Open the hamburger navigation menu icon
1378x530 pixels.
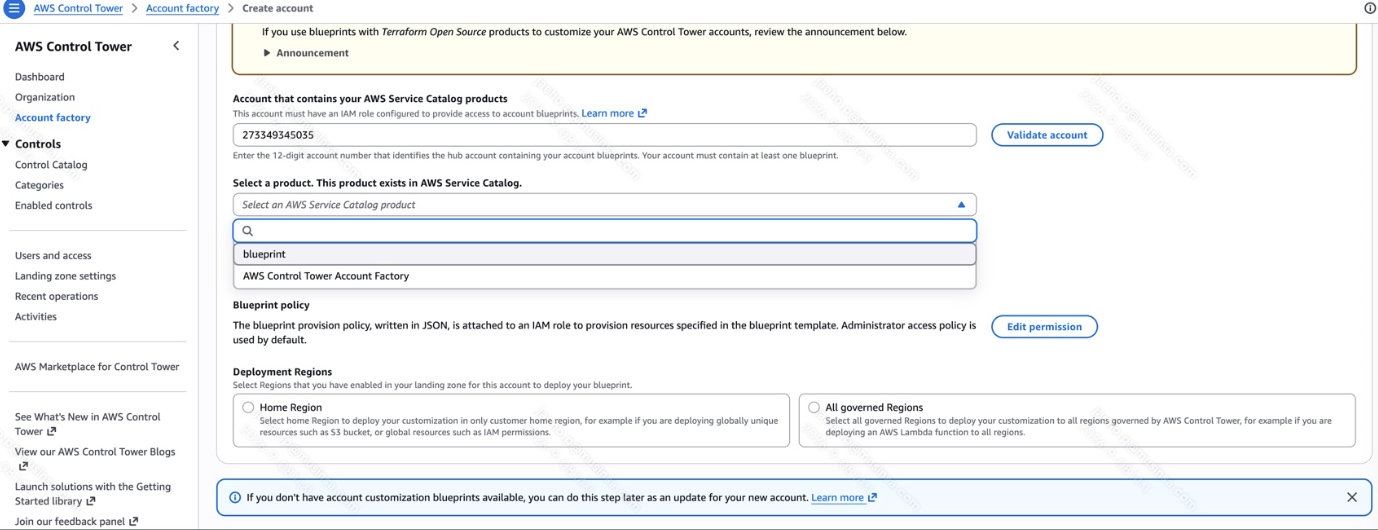tap(14, 8)
